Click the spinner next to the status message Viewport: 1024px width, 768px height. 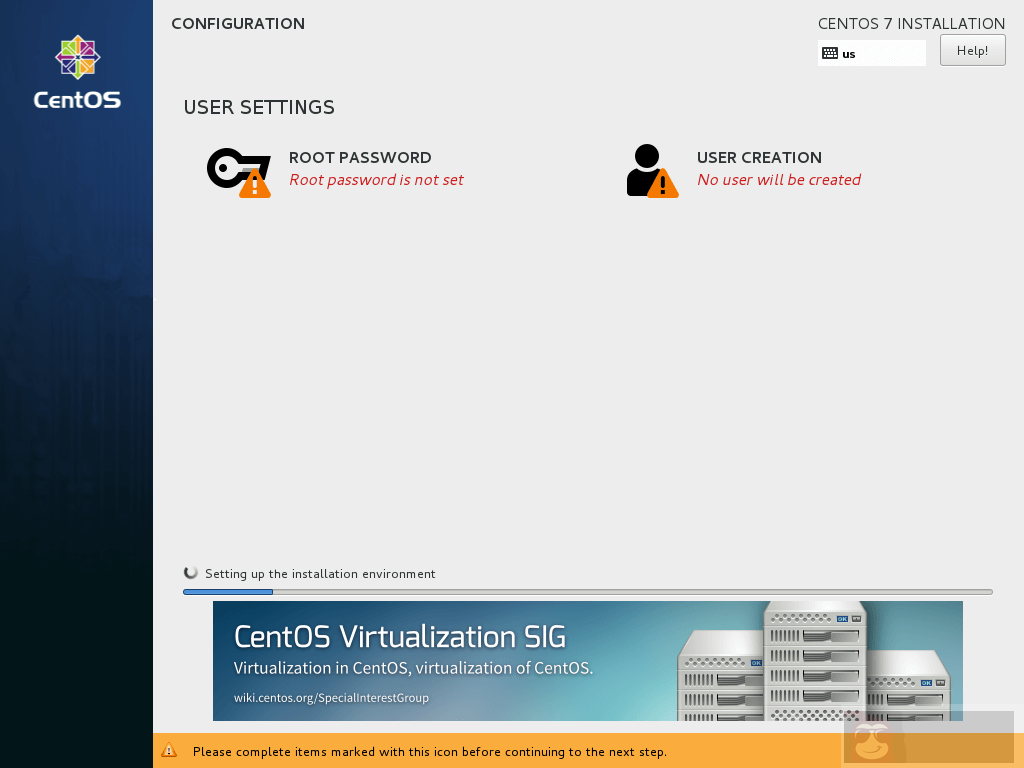click(x=190, y=572)
